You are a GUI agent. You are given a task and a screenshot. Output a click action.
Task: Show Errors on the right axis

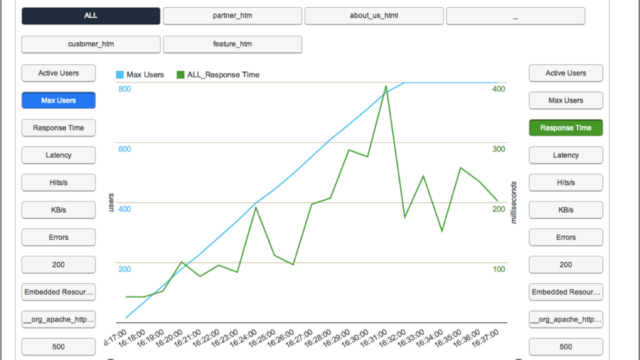pyautogui.click(x=566, y=237)
